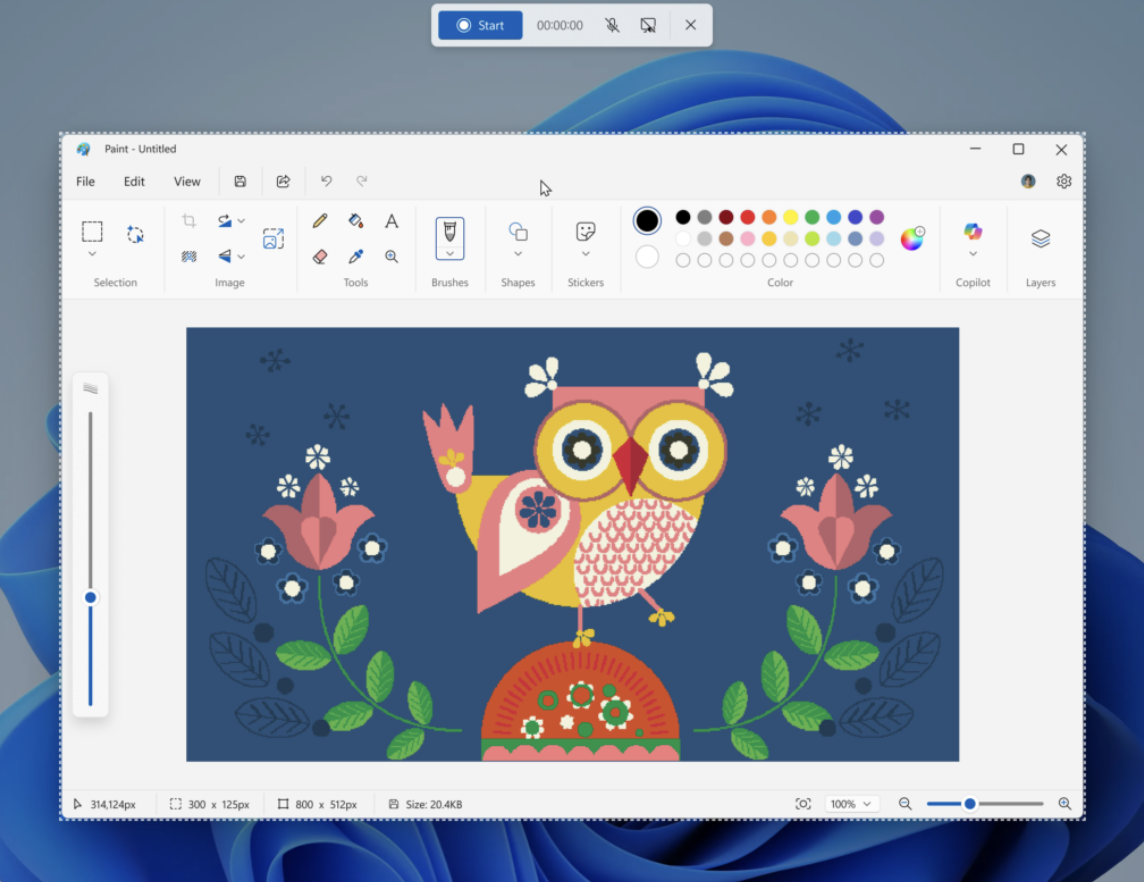The height and width of the screenshot is (882, 1144).
Task: Toggle the crossed-out screen icon in recording bar
Action: (x=648, y=25)
